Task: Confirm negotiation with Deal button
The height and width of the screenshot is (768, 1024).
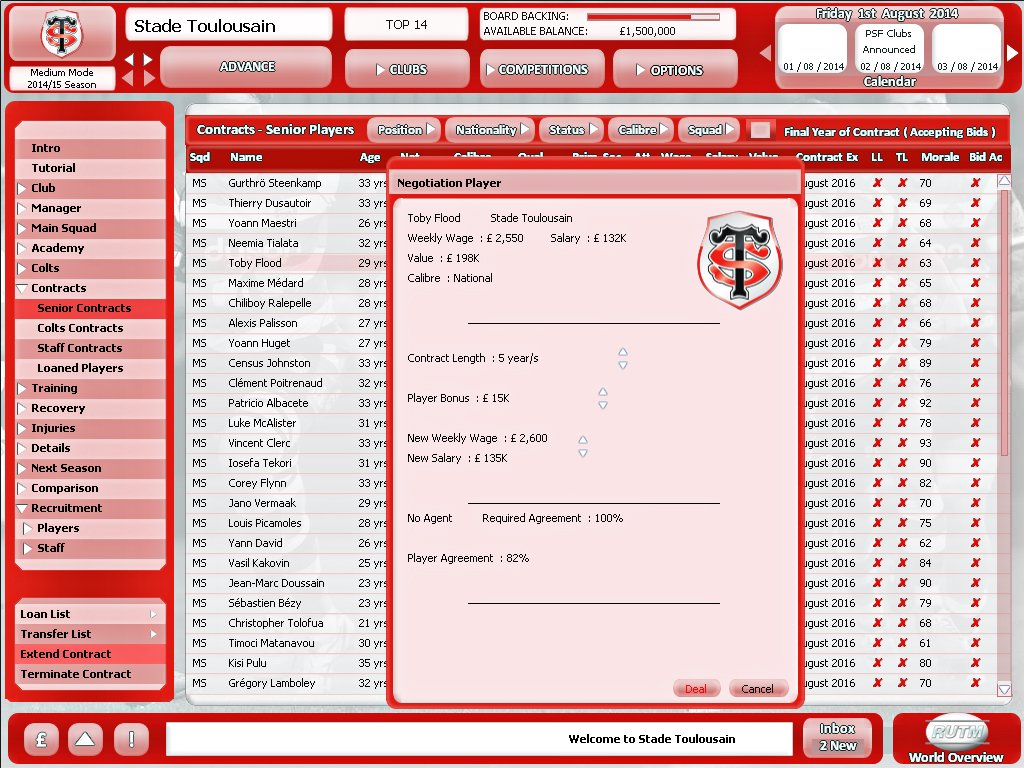Action: 696,688
